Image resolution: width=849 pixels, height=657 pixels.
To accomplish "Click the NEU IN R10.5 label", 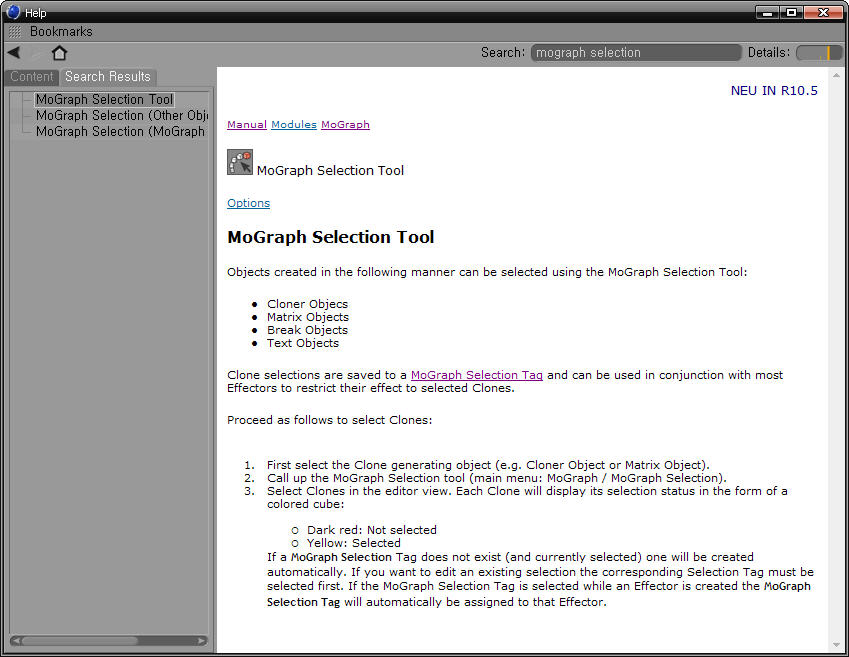I will click(x=774, y=91).
